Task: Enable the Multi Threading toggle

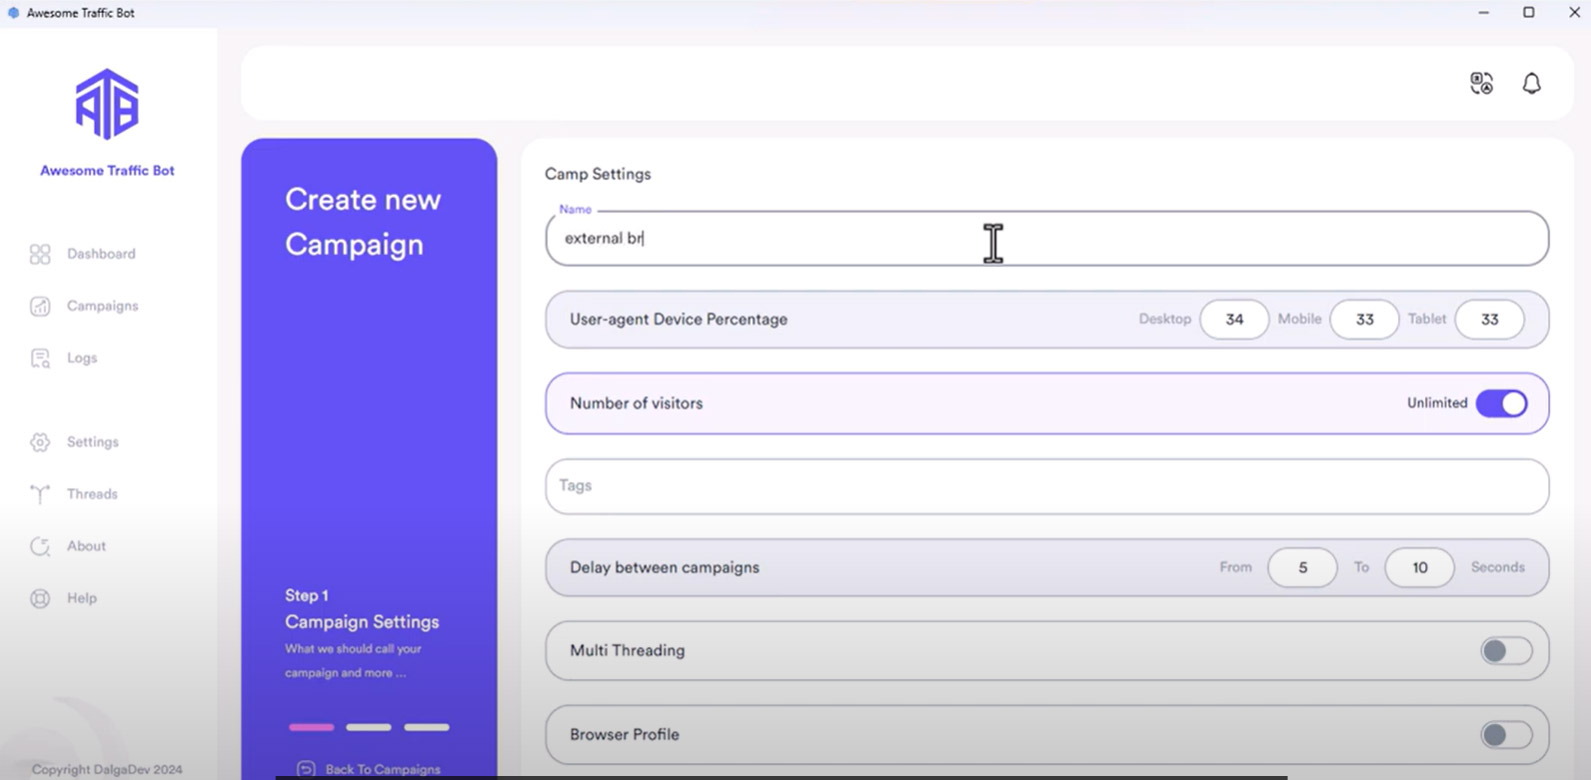Action: 1506,651
